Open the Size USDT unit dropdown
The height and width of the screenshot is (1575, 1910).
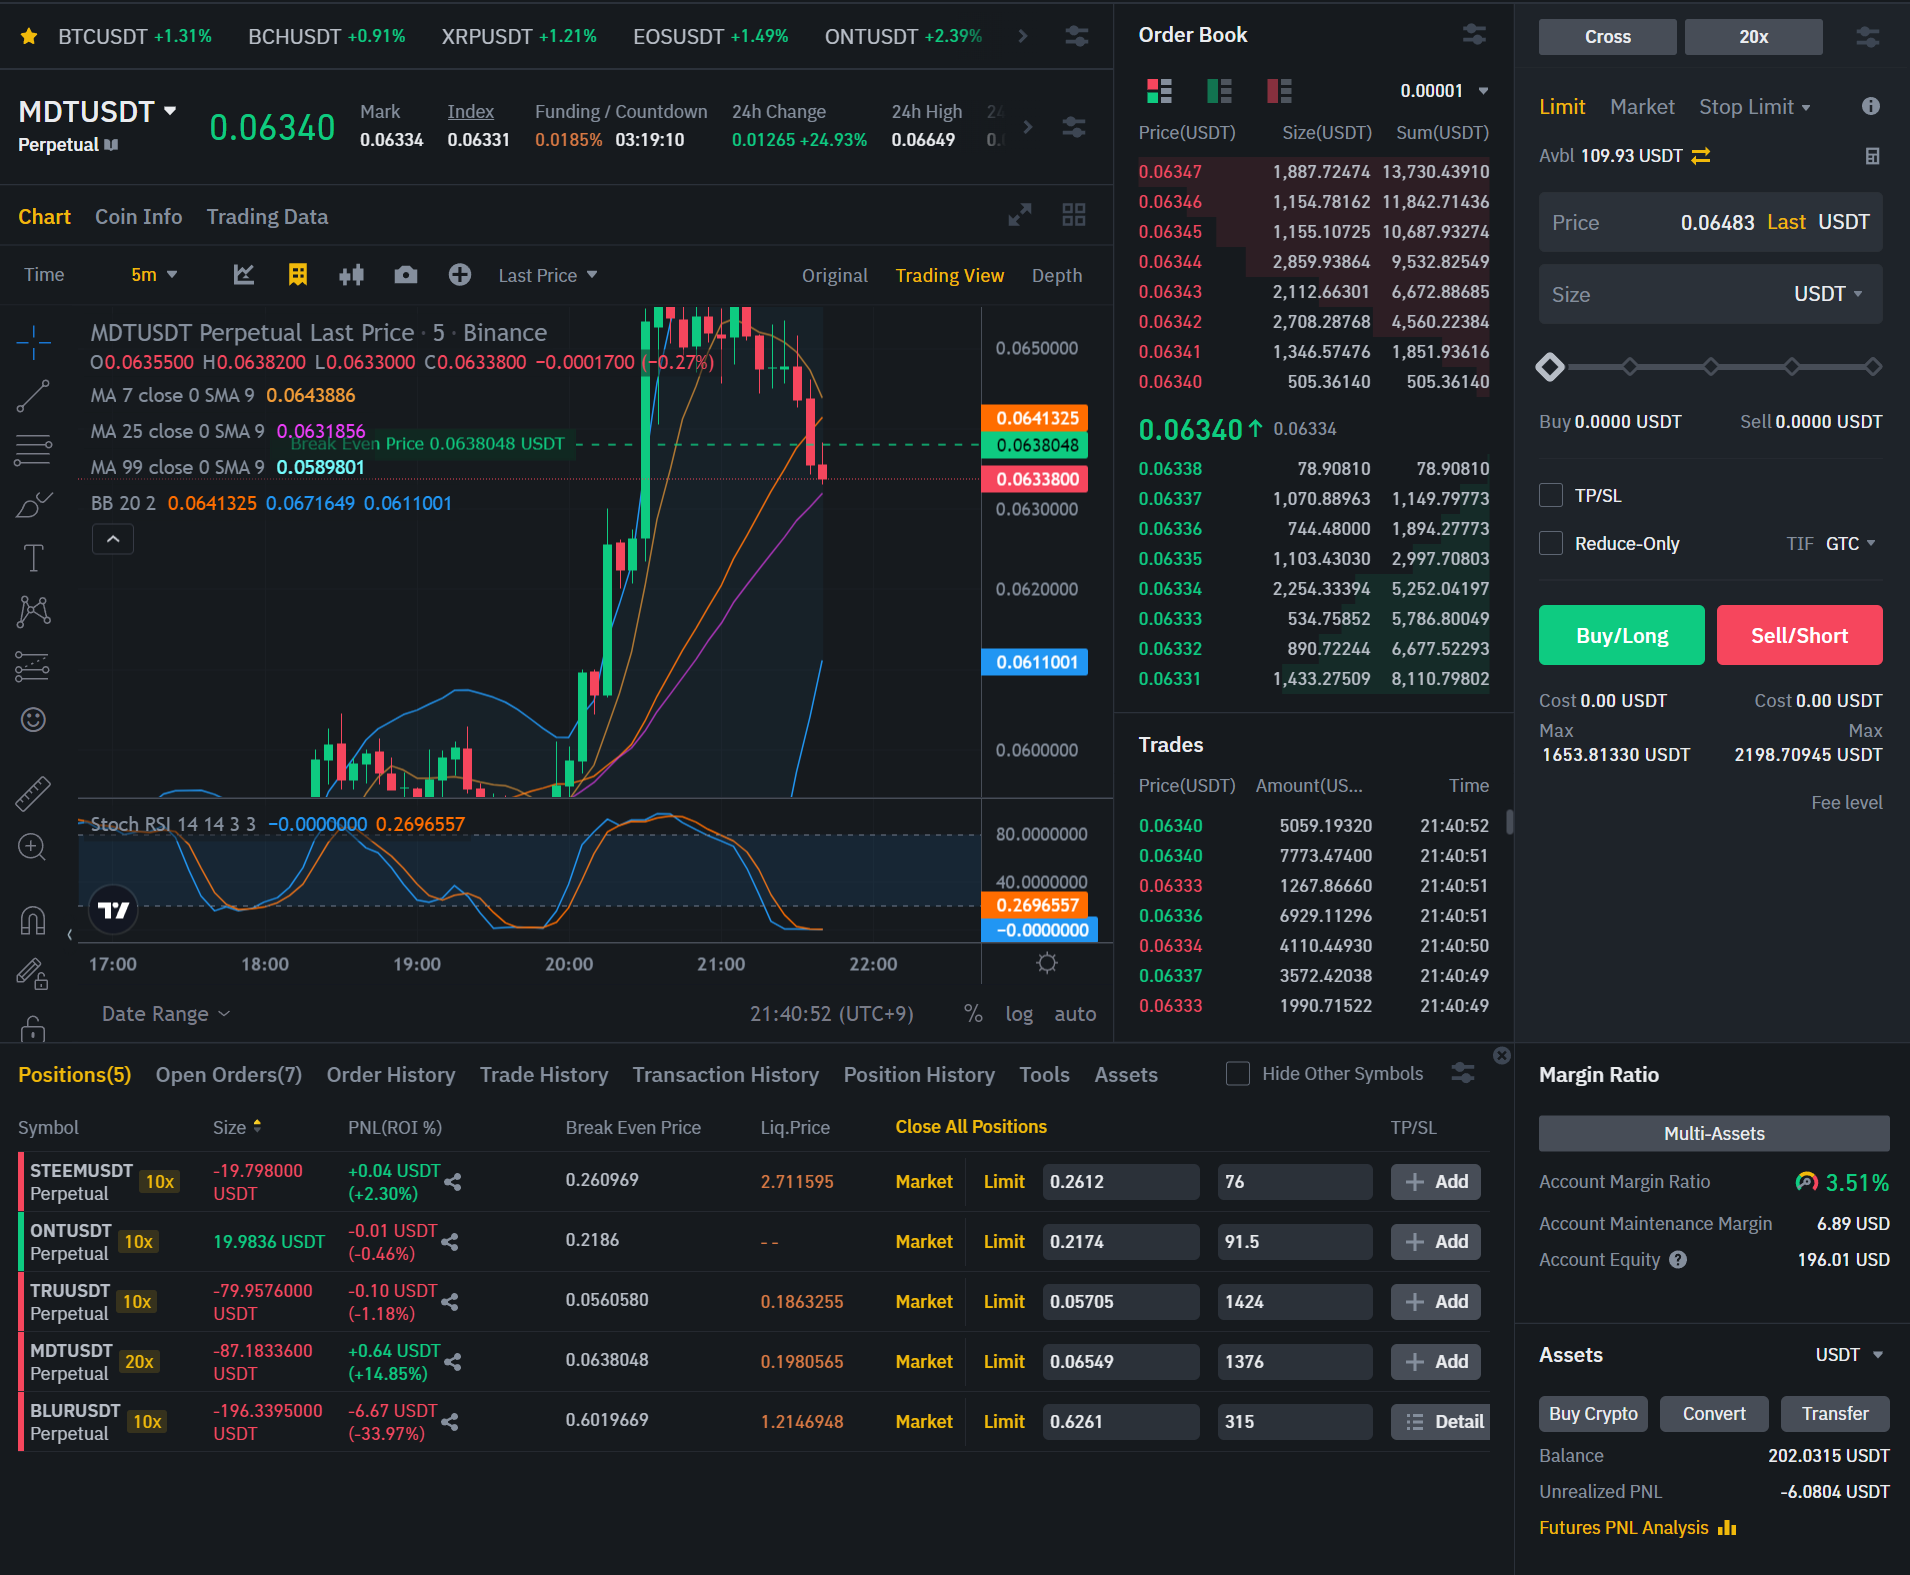coord(1828,294)
